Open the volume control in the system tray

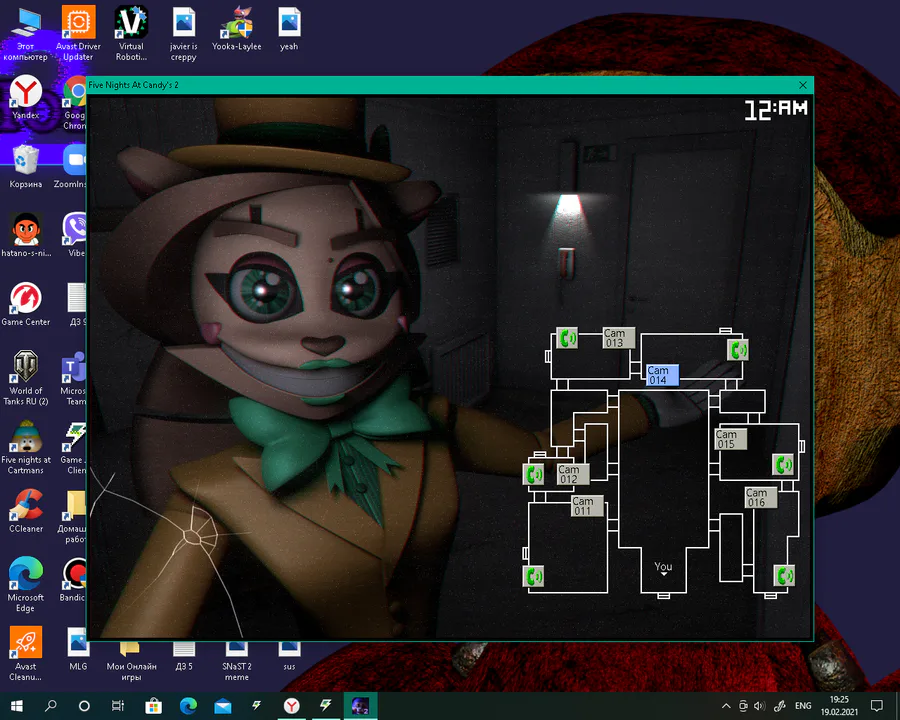click(x=759, y=706)
